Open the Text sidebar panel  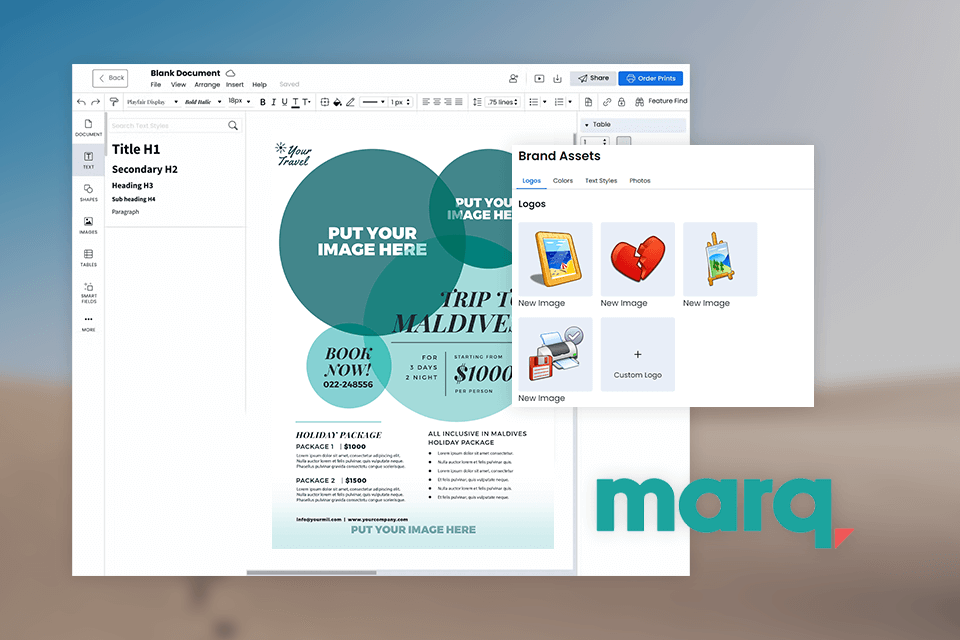click(x=89, y=160)
